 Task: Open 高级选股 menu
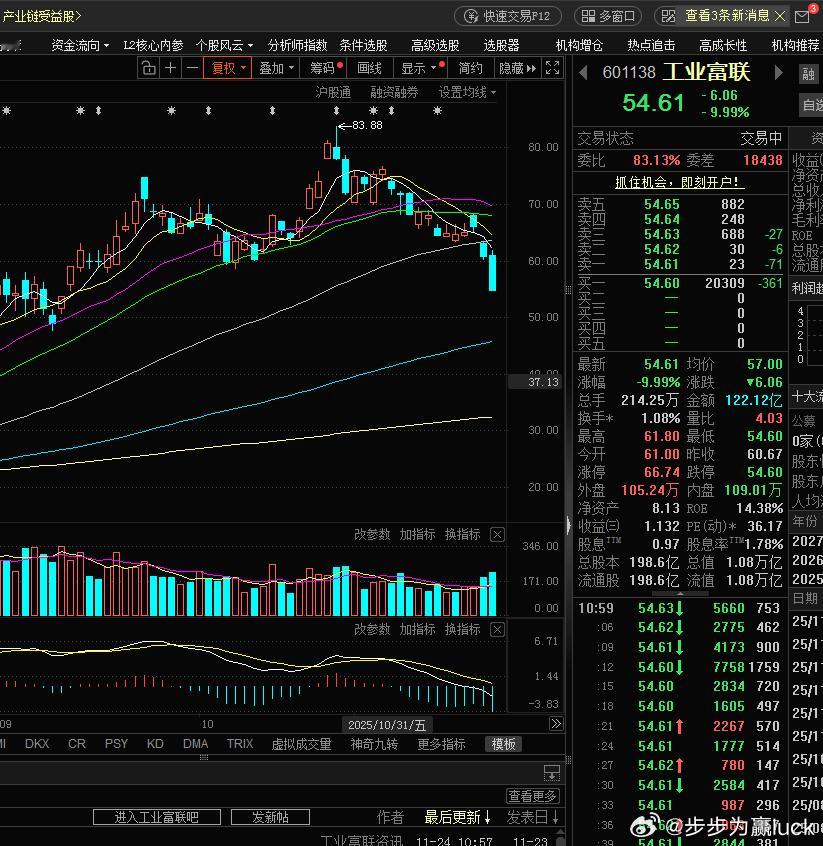[x=435, y=45]
